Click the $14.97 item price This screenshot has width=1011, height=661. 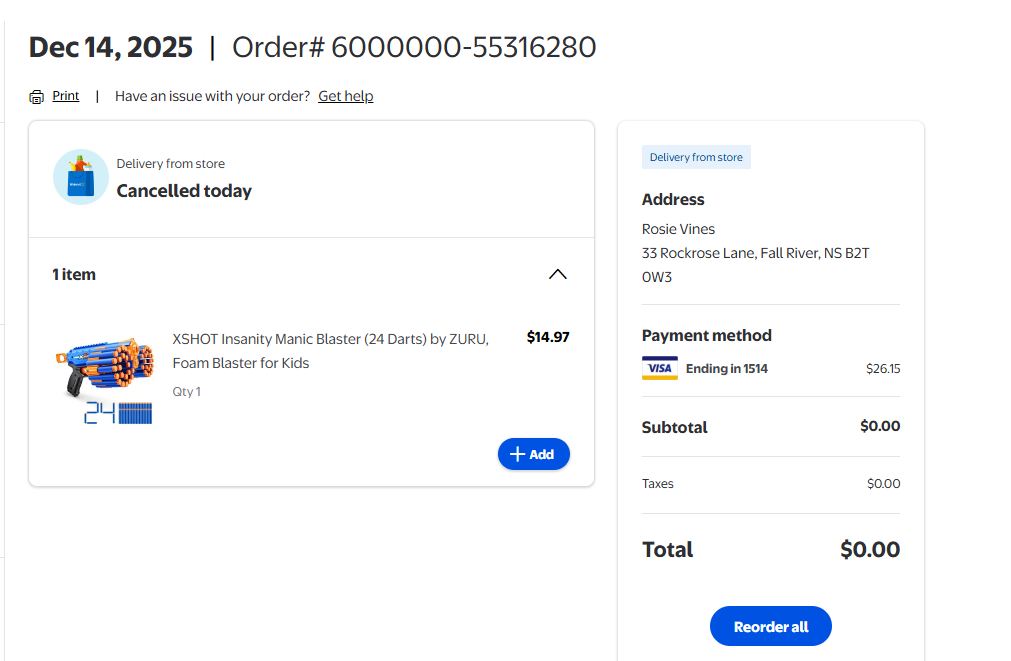(x=547, y=337)
